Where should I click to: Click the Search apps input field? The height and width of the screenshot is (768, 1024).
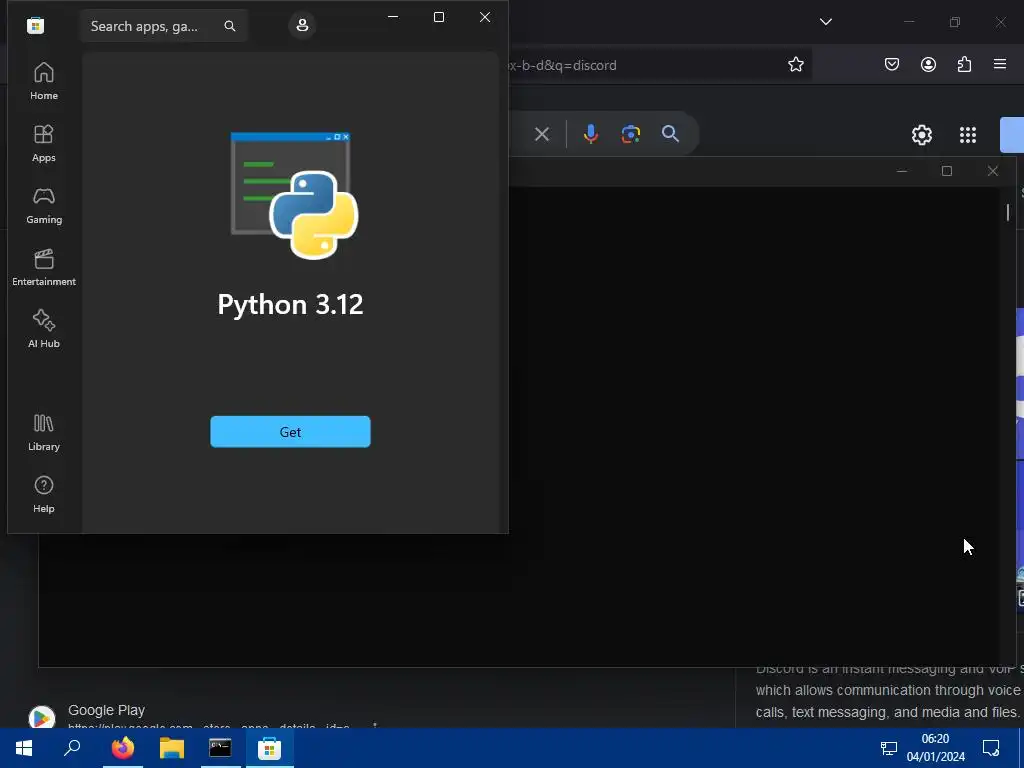tap(163, 26)
